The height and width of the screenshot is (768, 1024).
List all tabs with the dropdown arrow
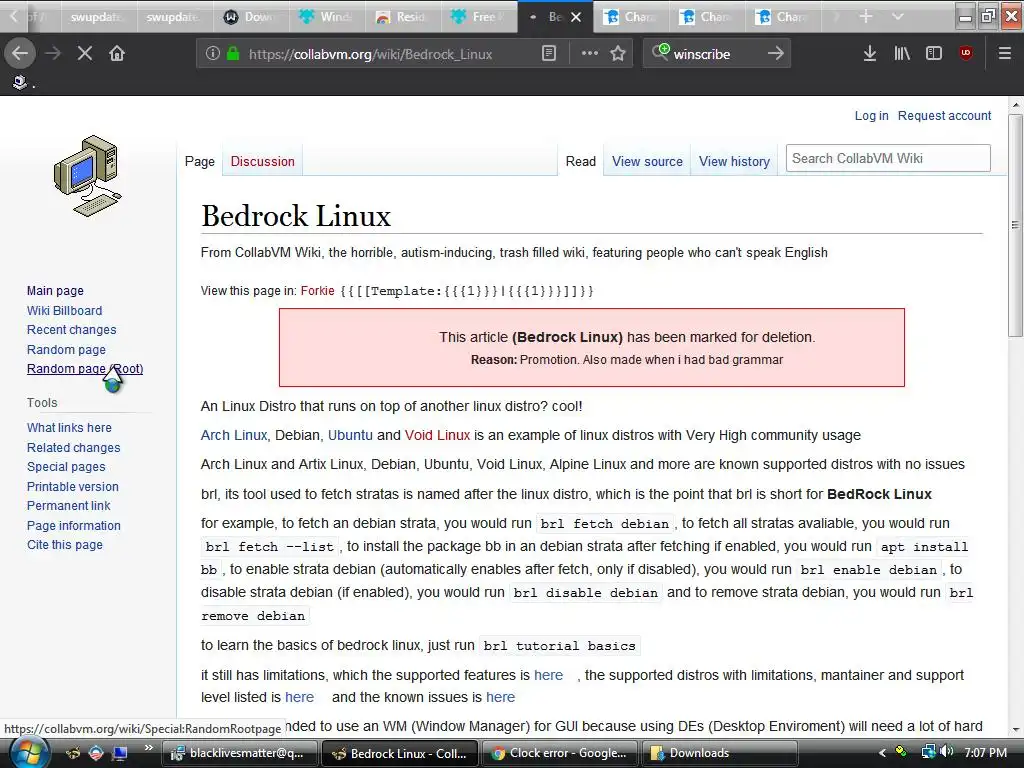pos(898,16)
